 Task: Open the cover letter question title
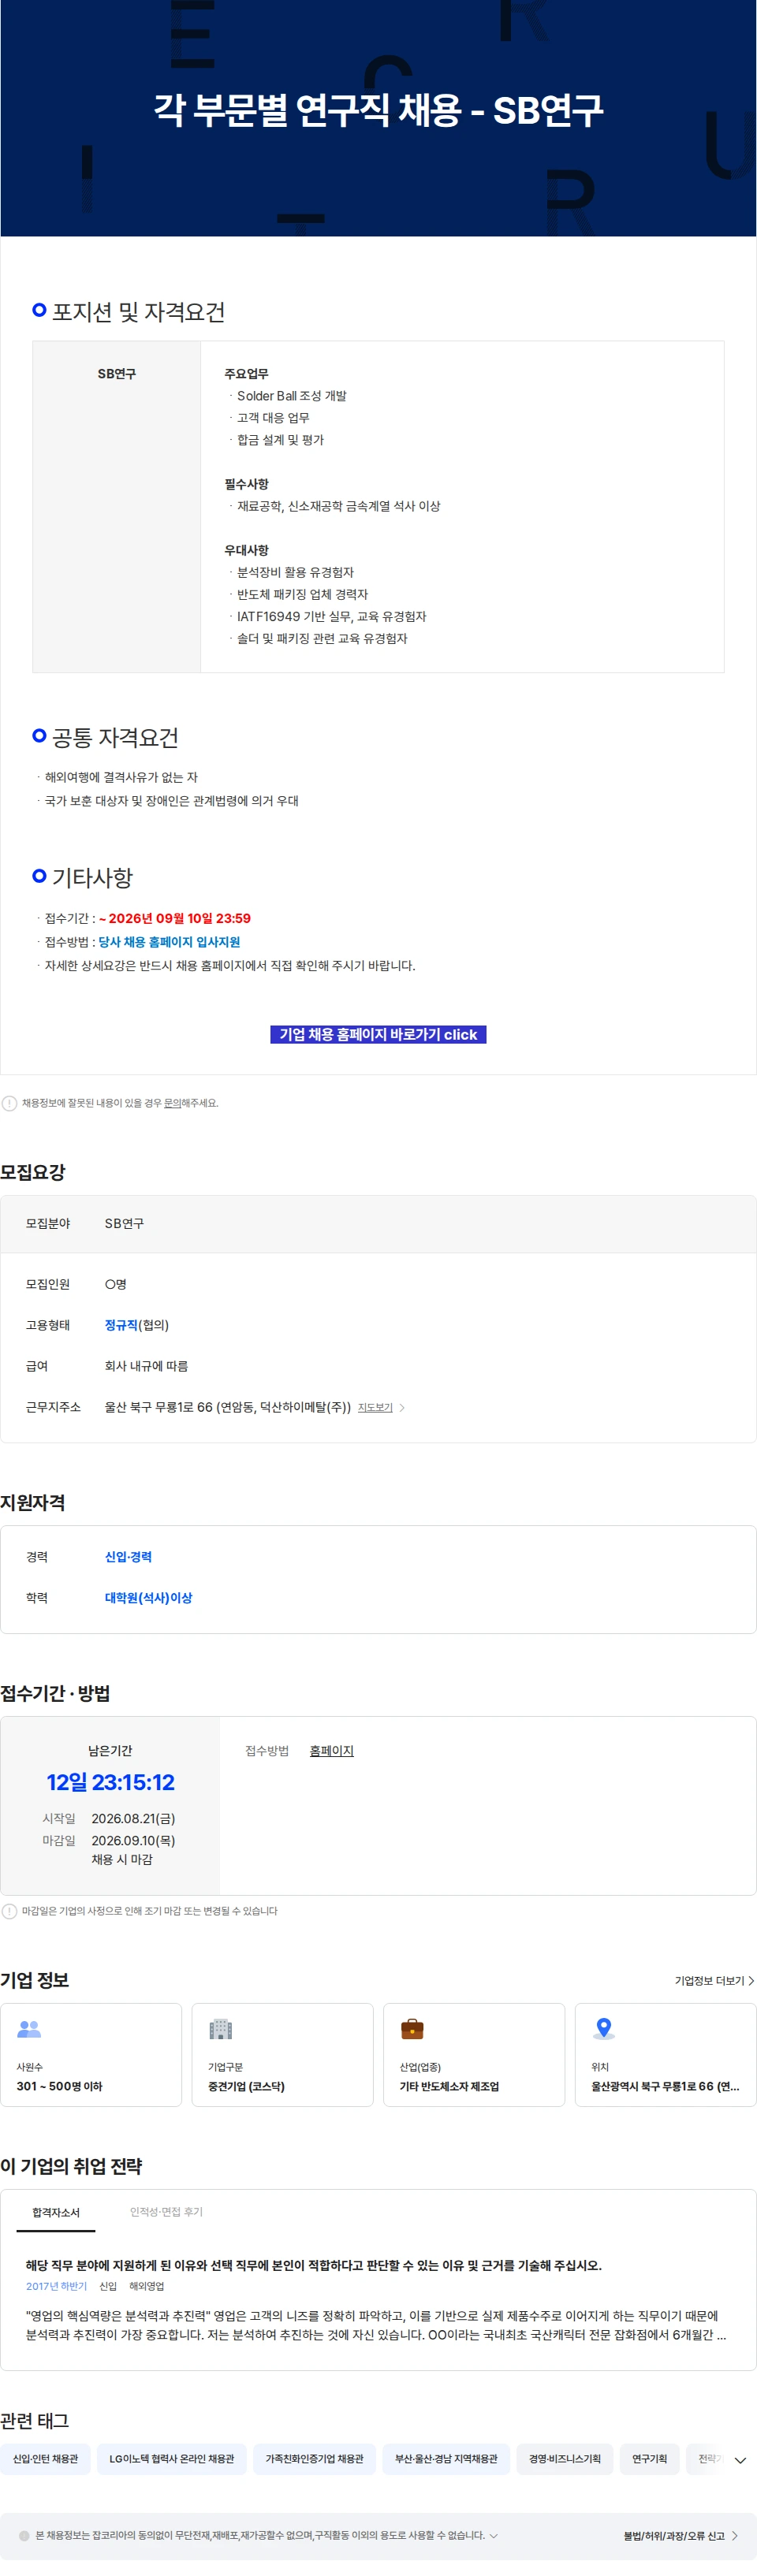point(314,2266)
